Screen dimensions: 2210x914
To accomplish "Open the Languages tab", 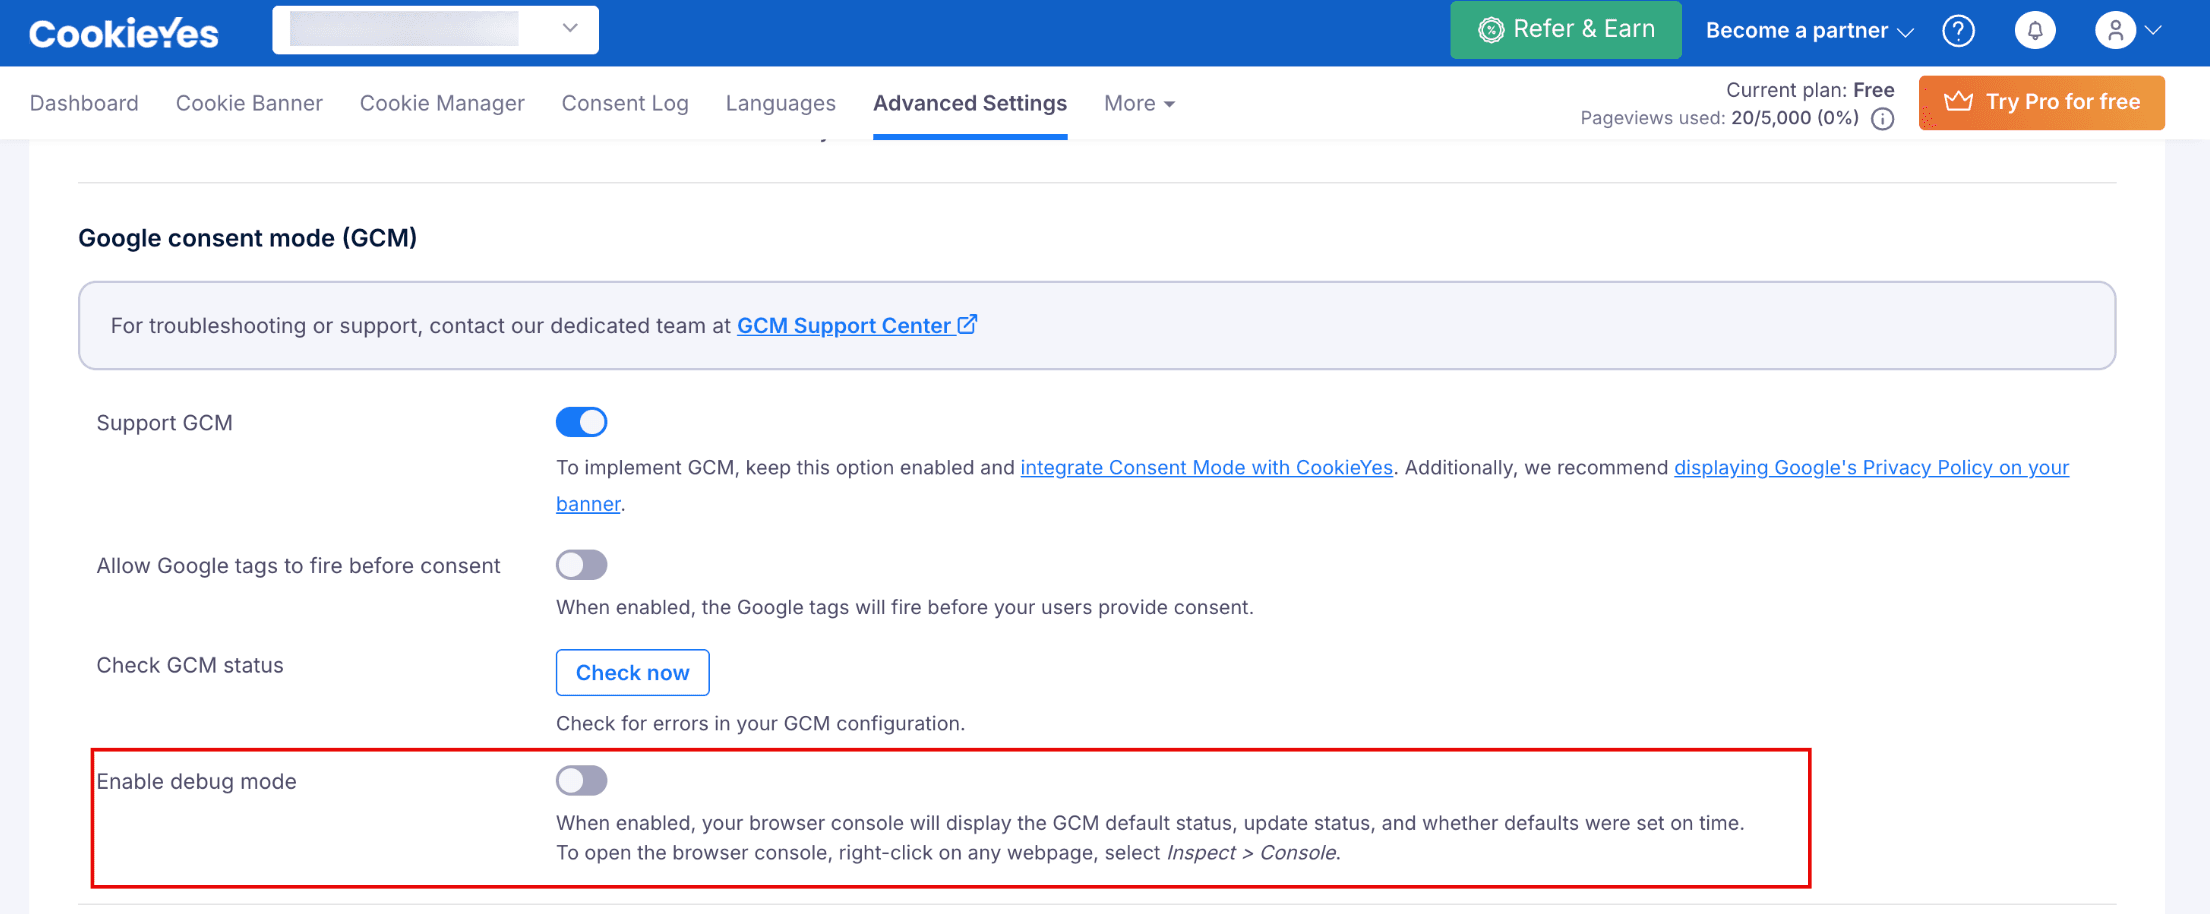I will pyautogui.click(x=780, y=103).
